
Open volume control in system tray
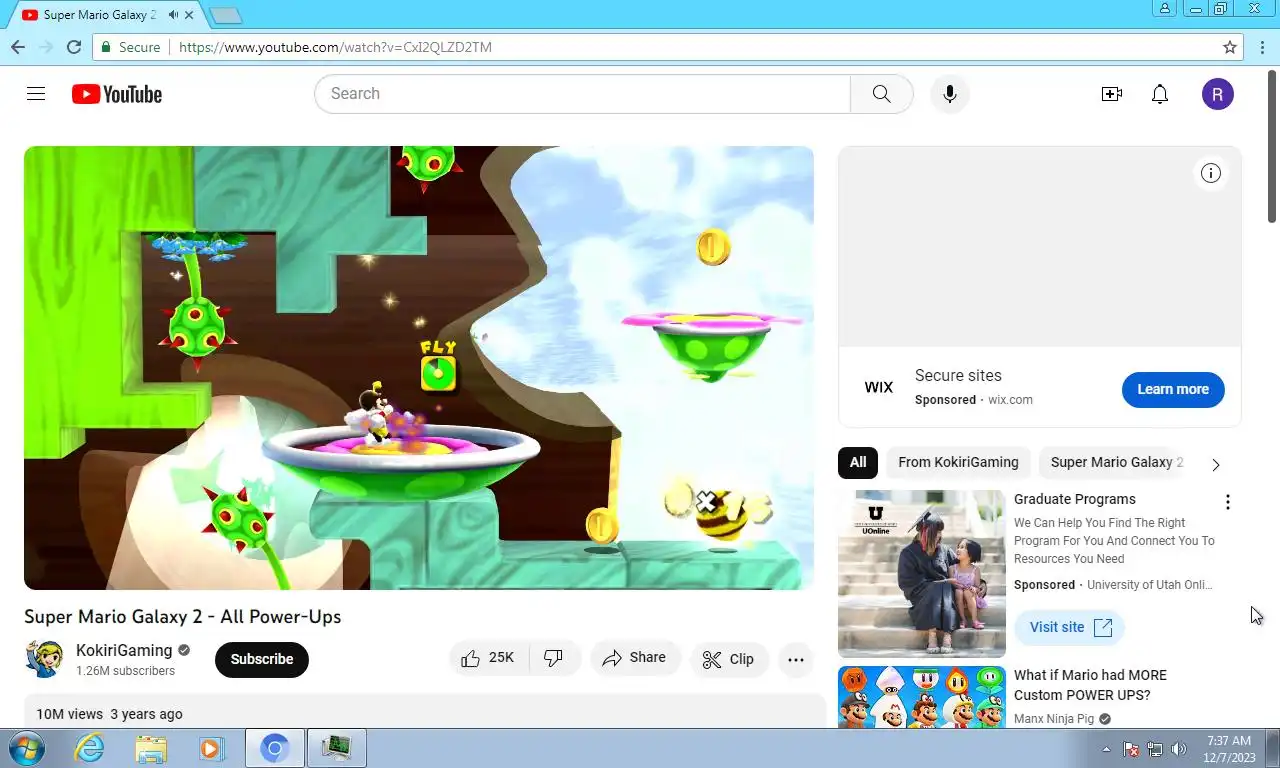tap(1179, 748)
